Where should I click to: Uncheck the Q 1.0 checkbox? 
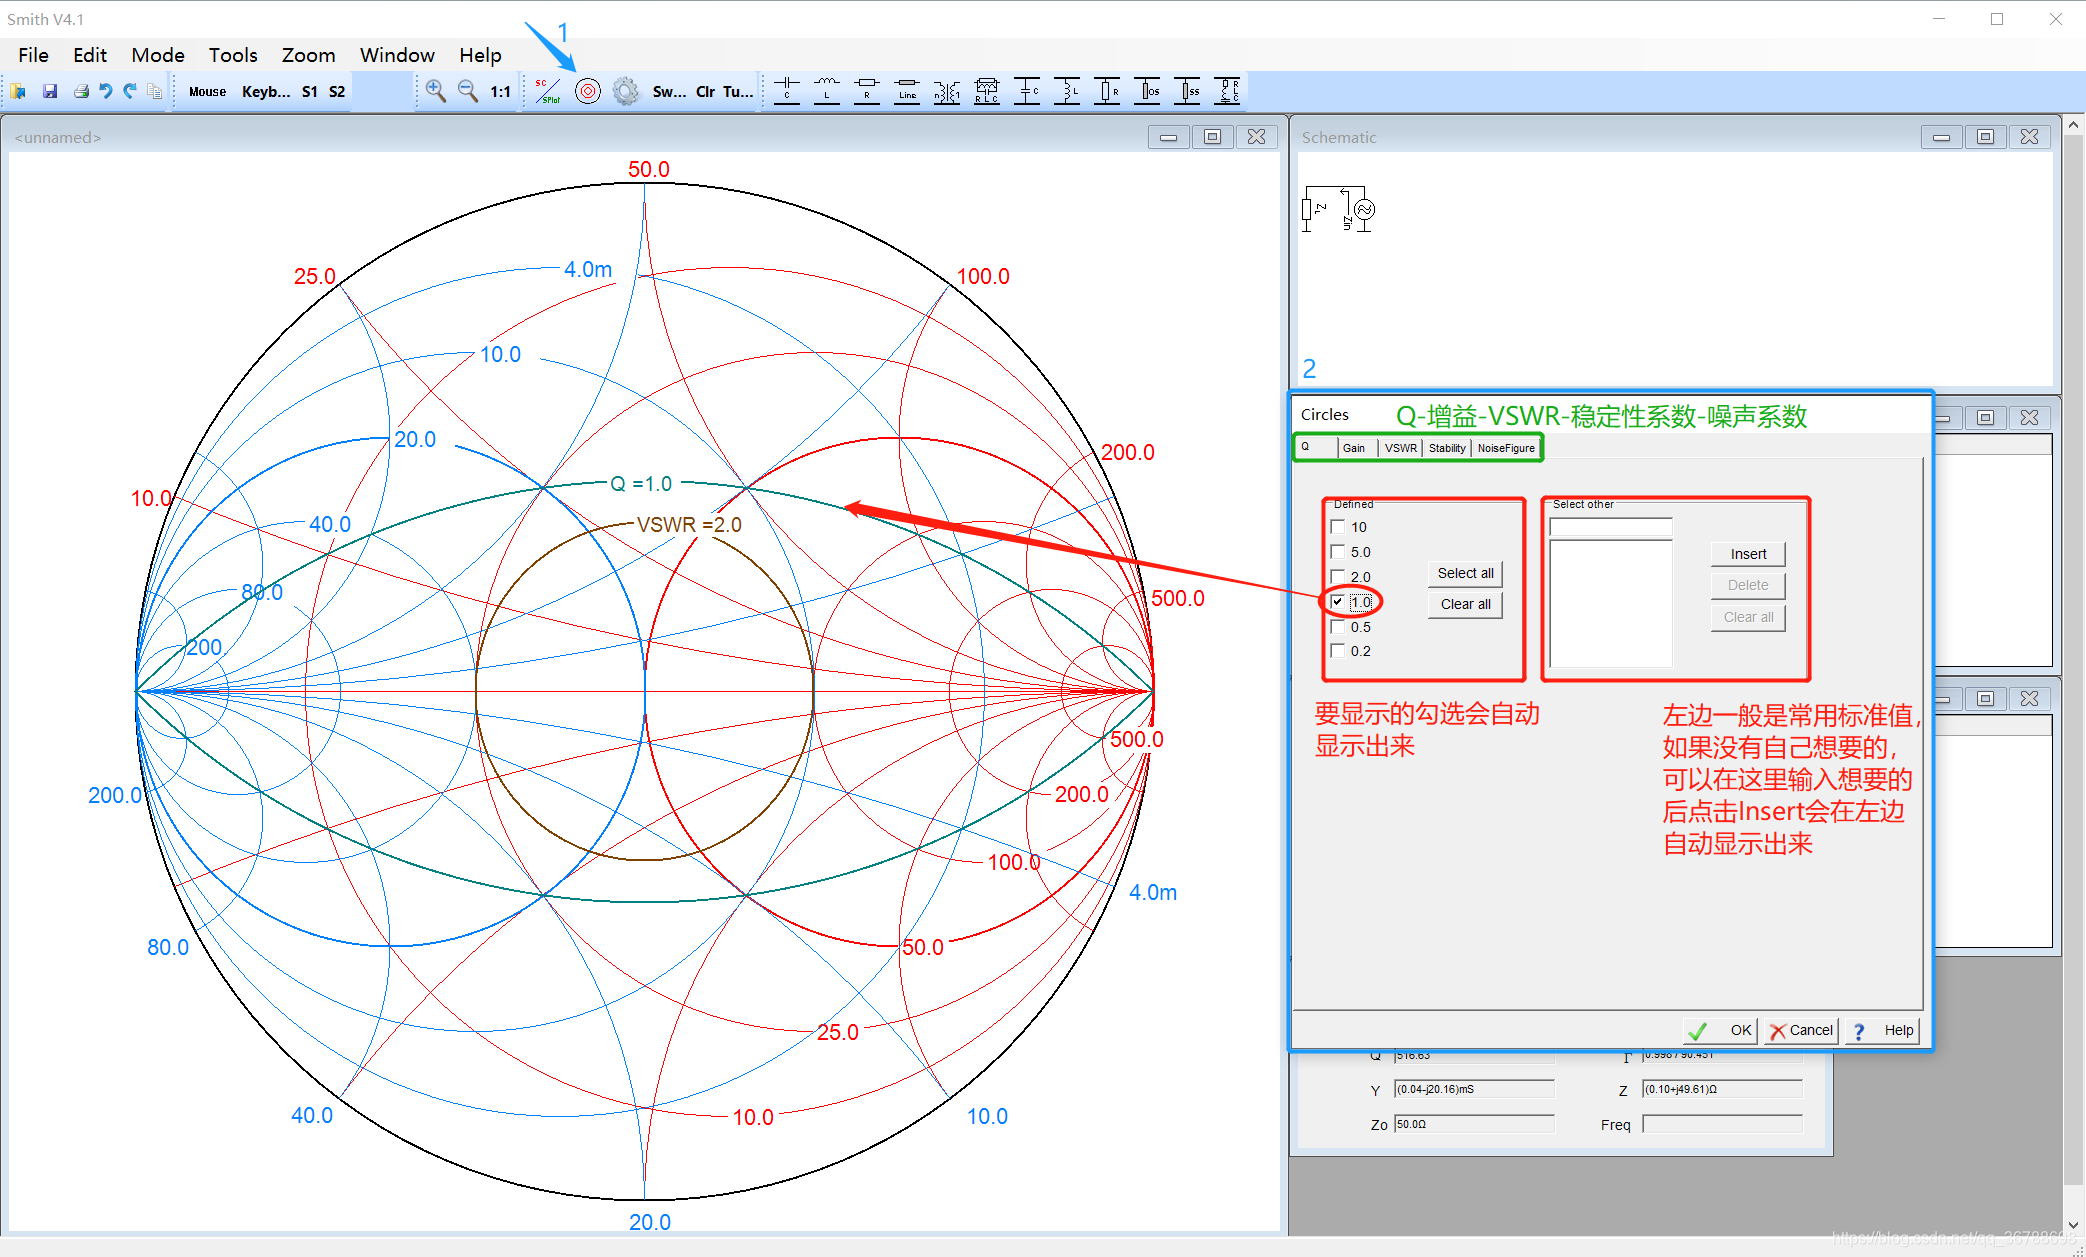click(x=1338, y=602)
